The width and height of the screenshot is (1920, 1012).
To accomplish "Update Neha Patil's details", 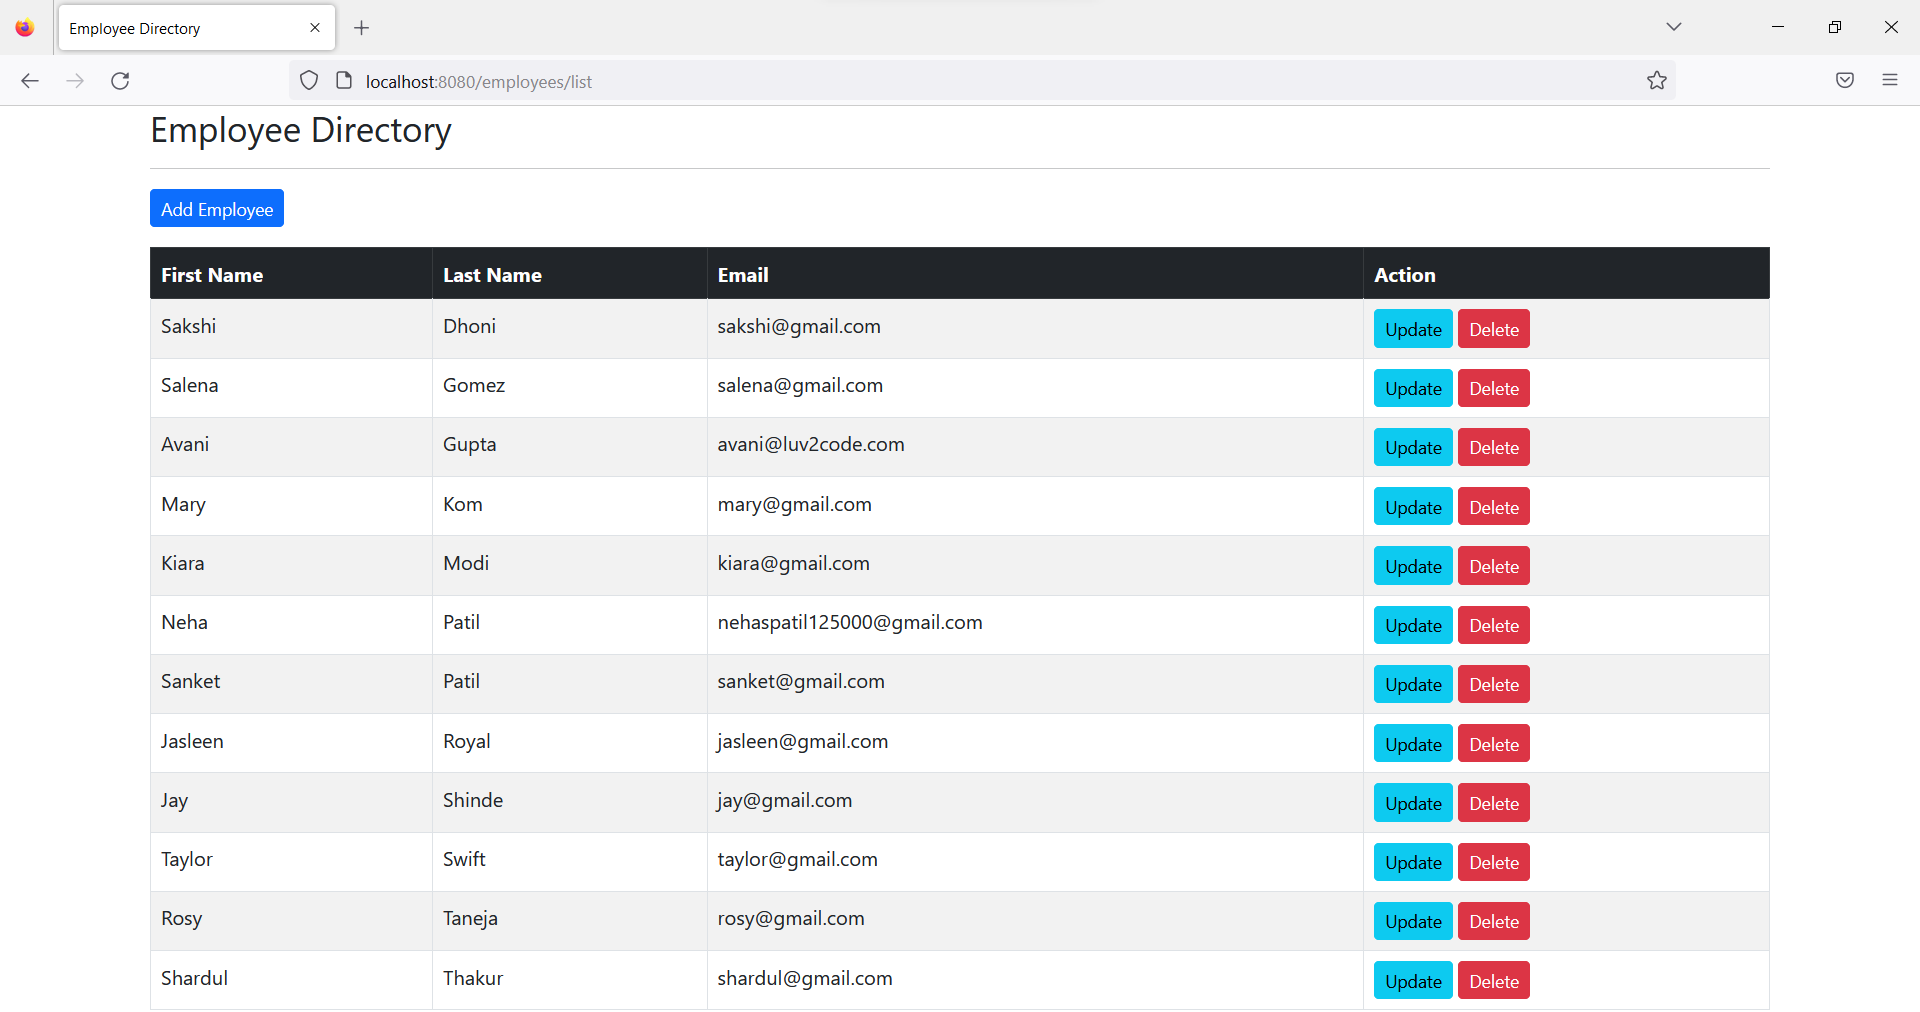I will (x=1412, y=625).
